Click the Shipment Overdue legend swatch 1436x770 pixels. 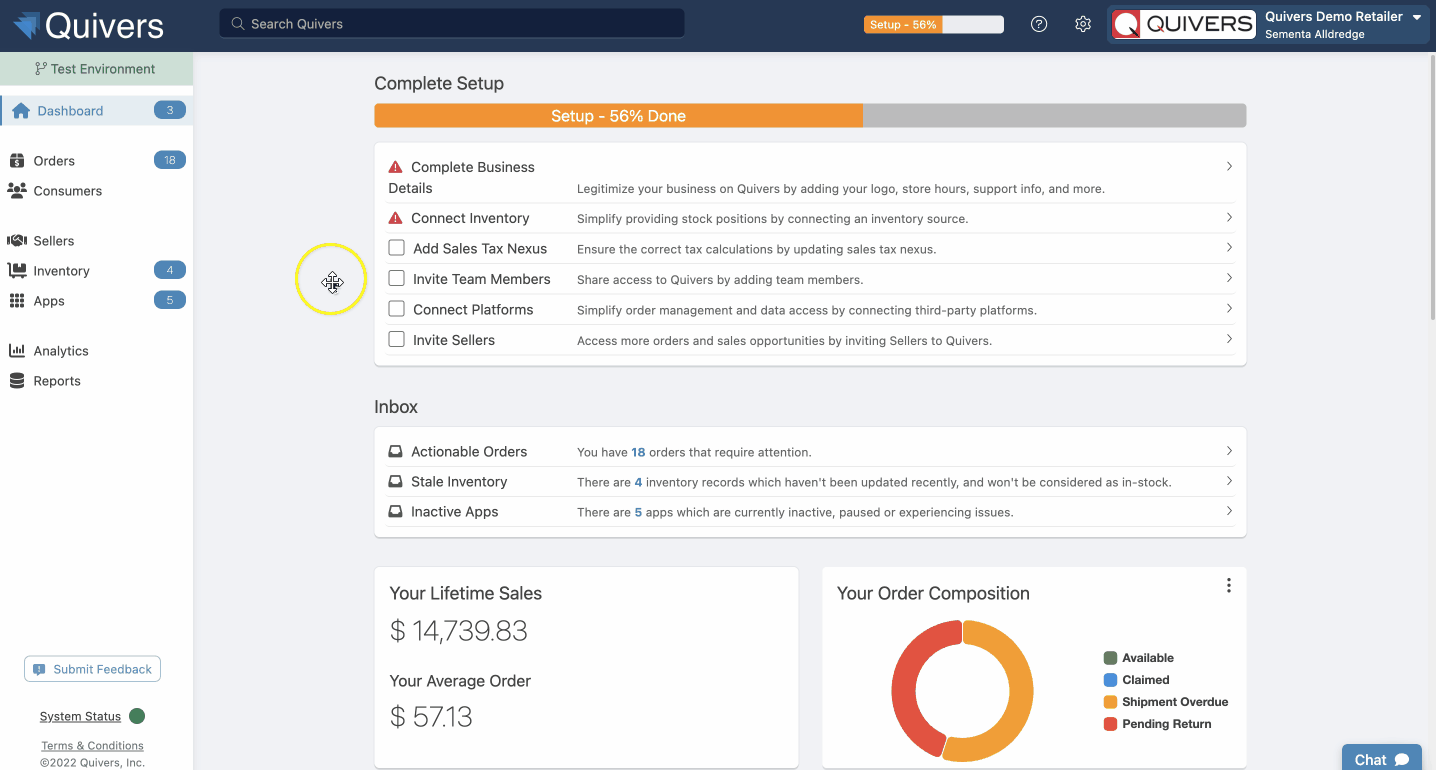[1110, 702]
